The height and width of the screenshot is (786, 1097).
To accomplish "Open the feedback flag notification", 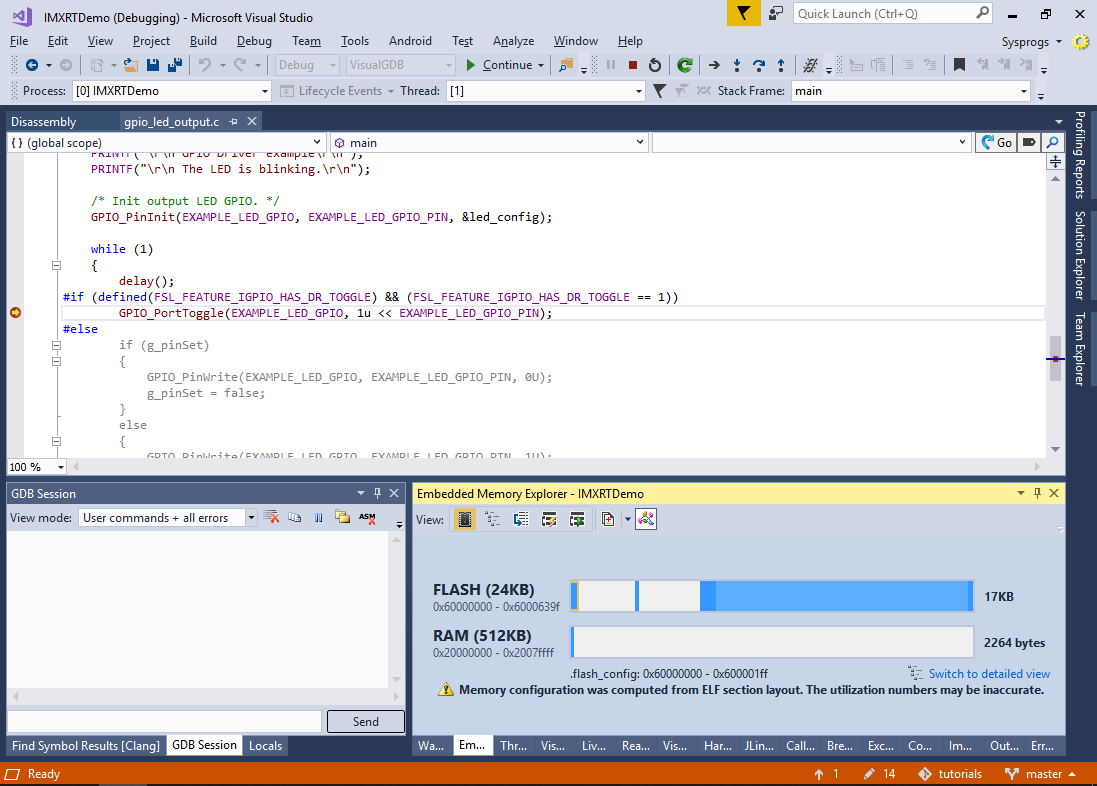I will (x=743, y=13).
